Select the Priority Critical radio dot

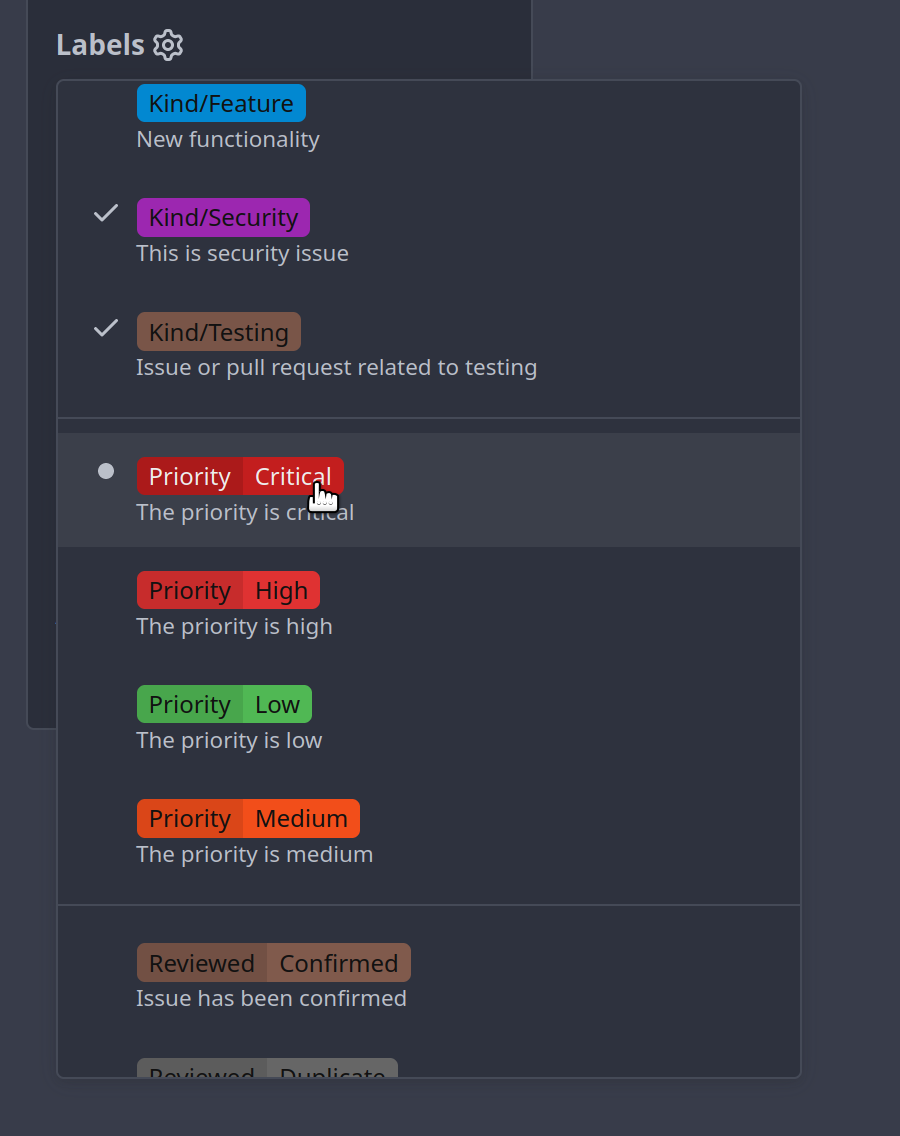(x=106, y=472)
